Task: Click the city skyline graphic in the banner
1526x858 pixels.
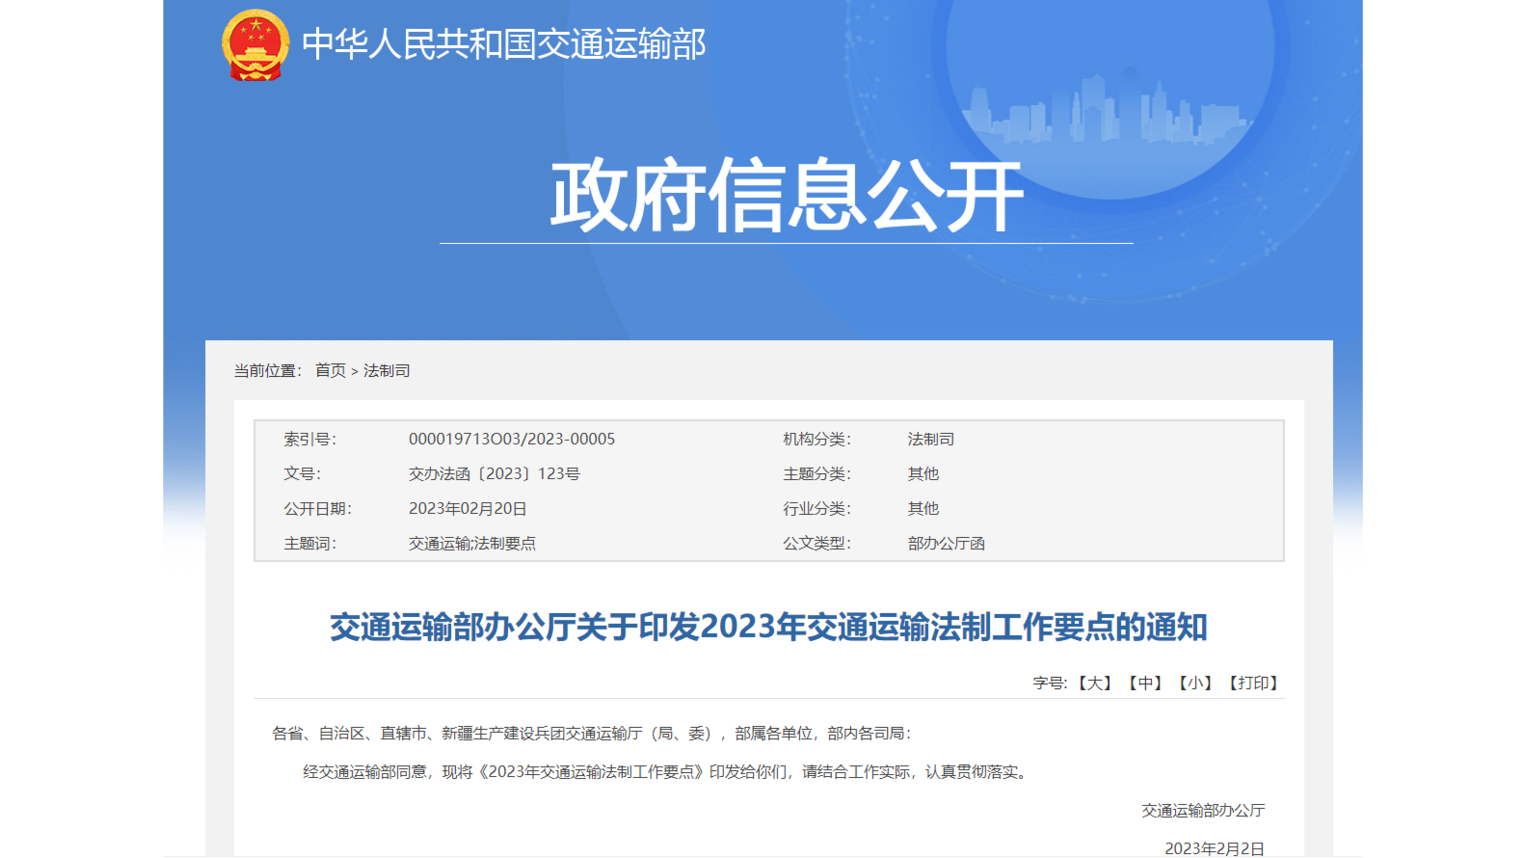Action: point(1105,112)
